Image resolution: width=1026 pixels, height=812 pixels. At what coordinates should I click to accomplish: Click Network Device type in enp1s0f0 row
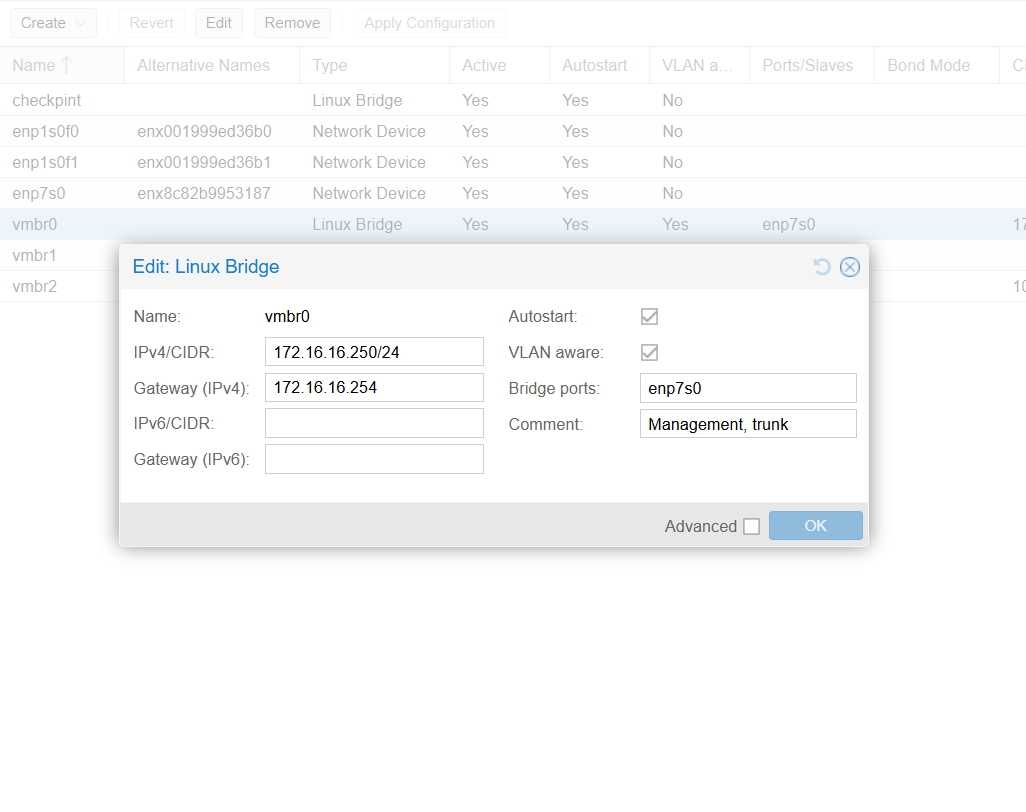pyautogui.click(x=369, y=132)
